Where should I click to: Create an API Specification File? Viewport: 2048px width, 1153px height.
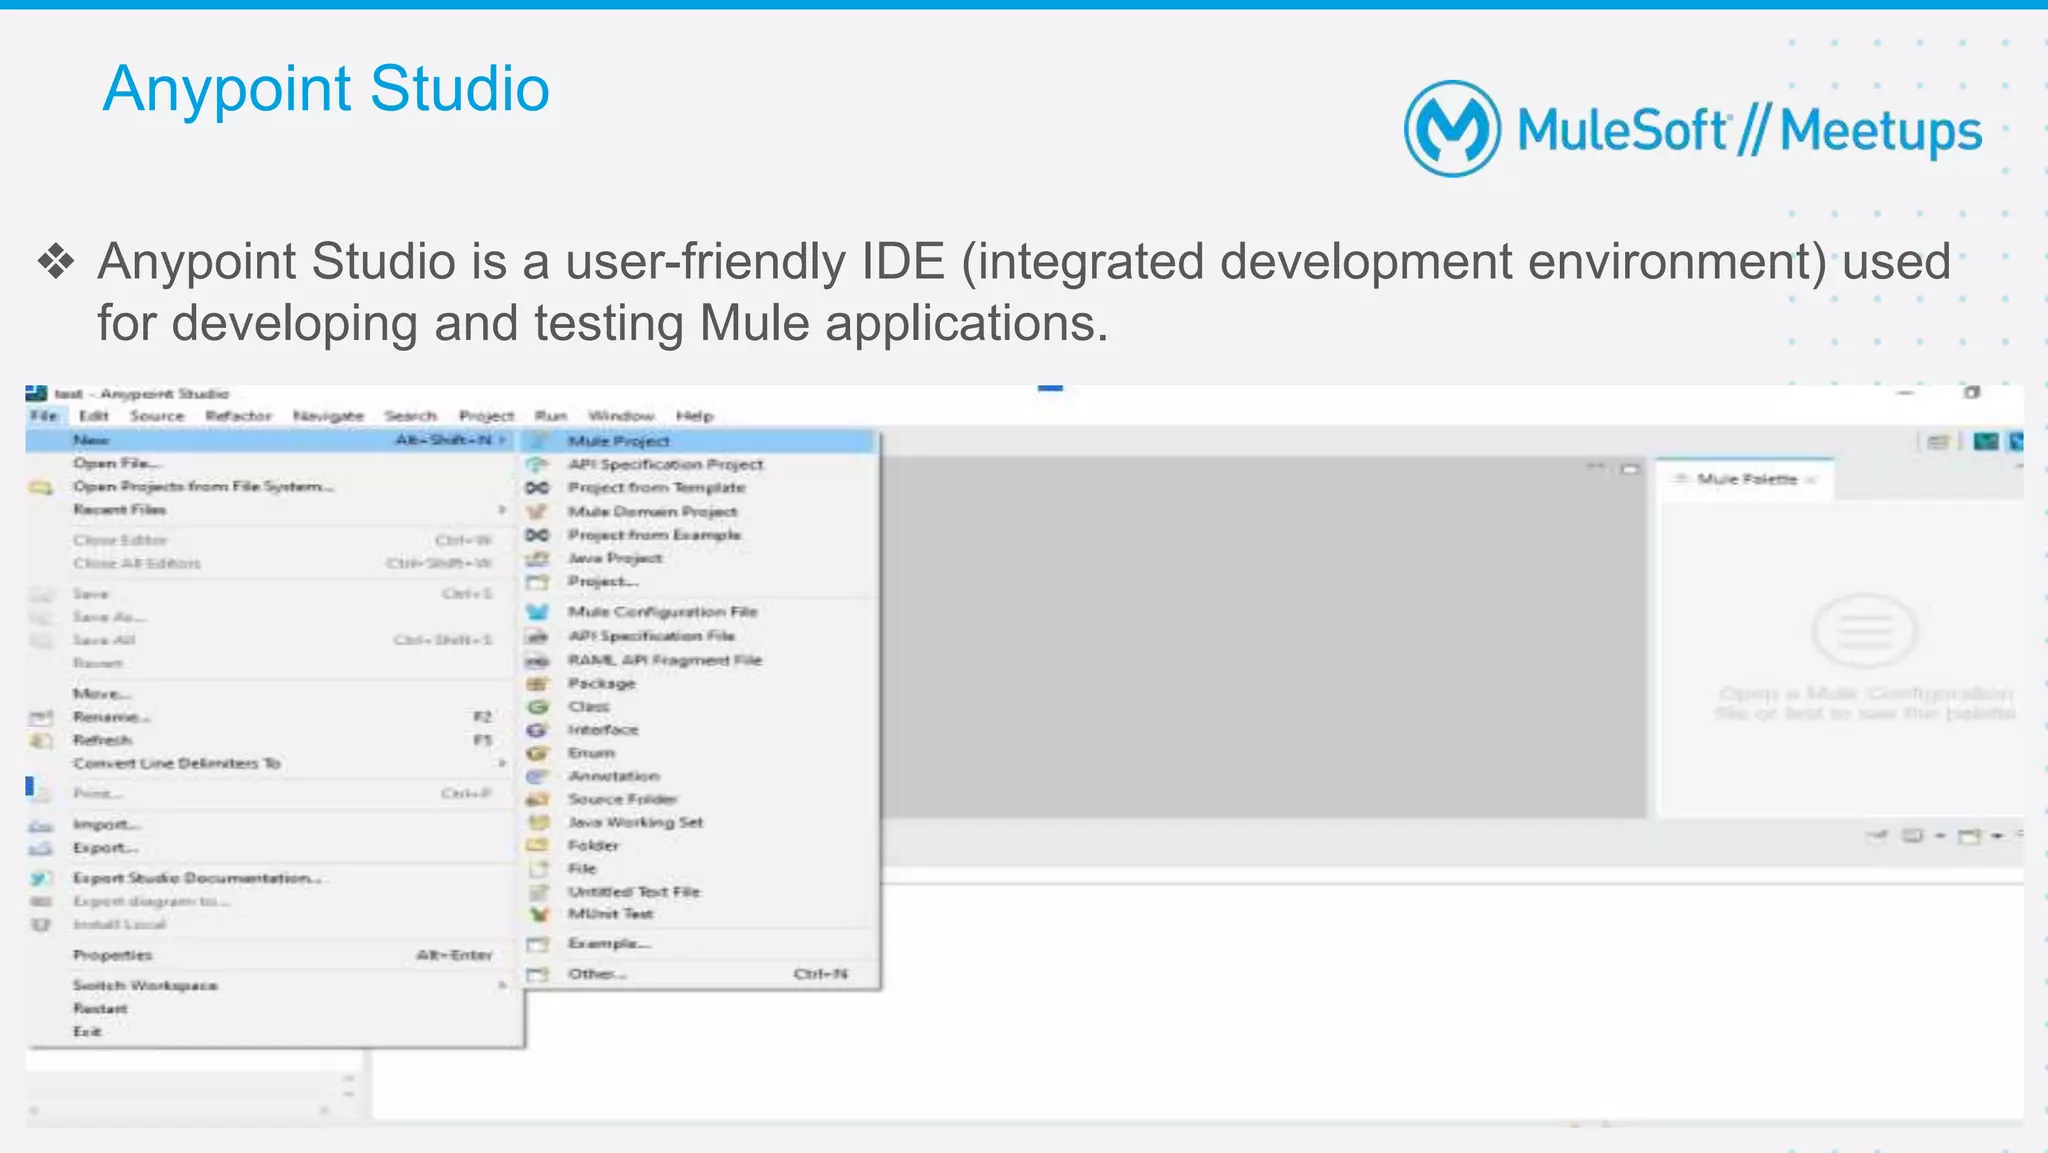coord(698,635)
